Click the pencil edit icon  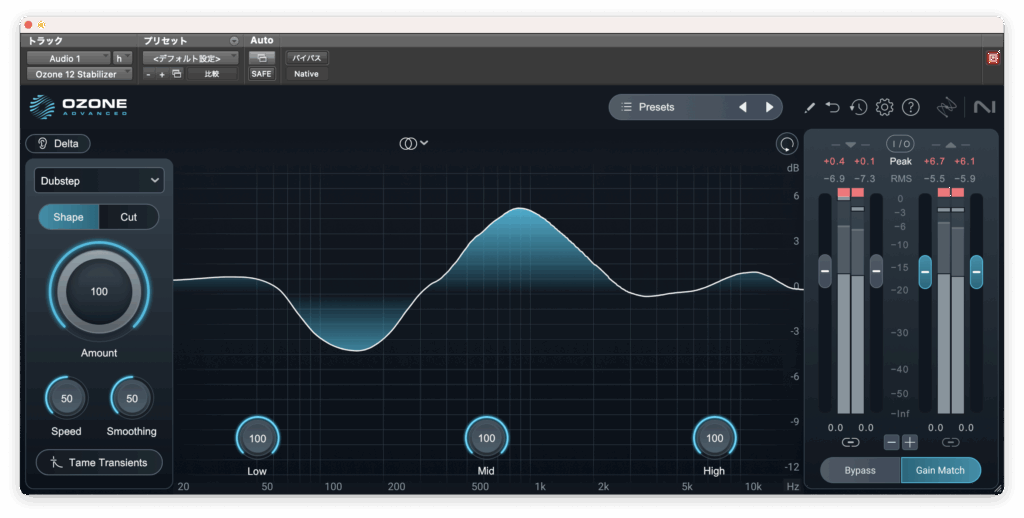click(809, 107)
